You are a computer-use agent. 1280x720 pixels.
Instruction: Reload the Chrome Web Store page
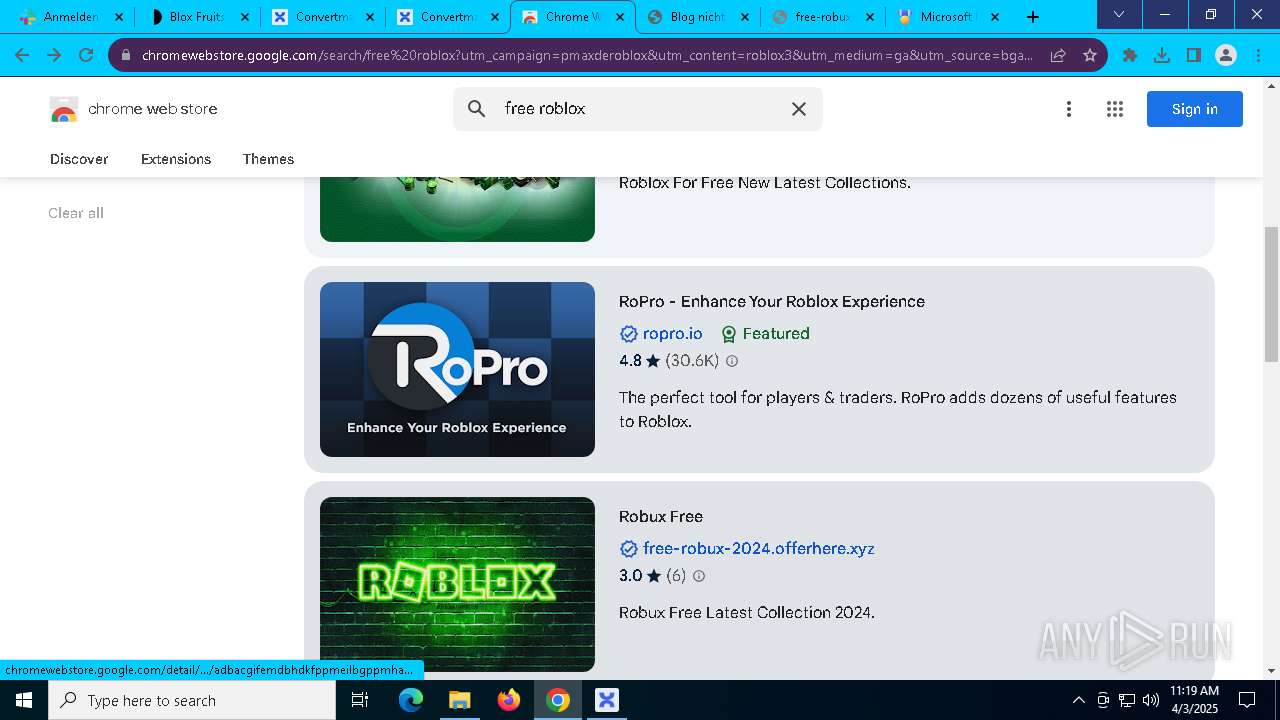click(86, 55)
